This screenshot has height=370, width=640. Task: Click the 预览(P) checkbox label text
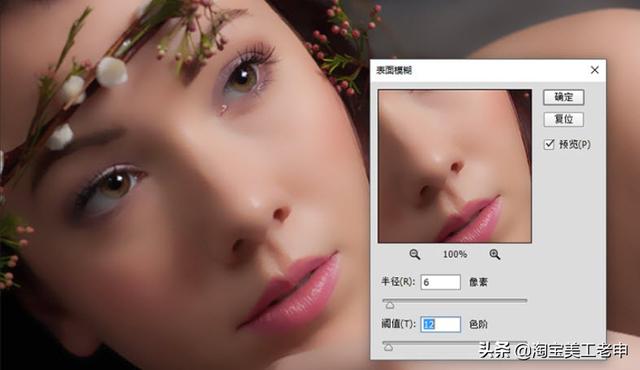[x=575, y=144]
